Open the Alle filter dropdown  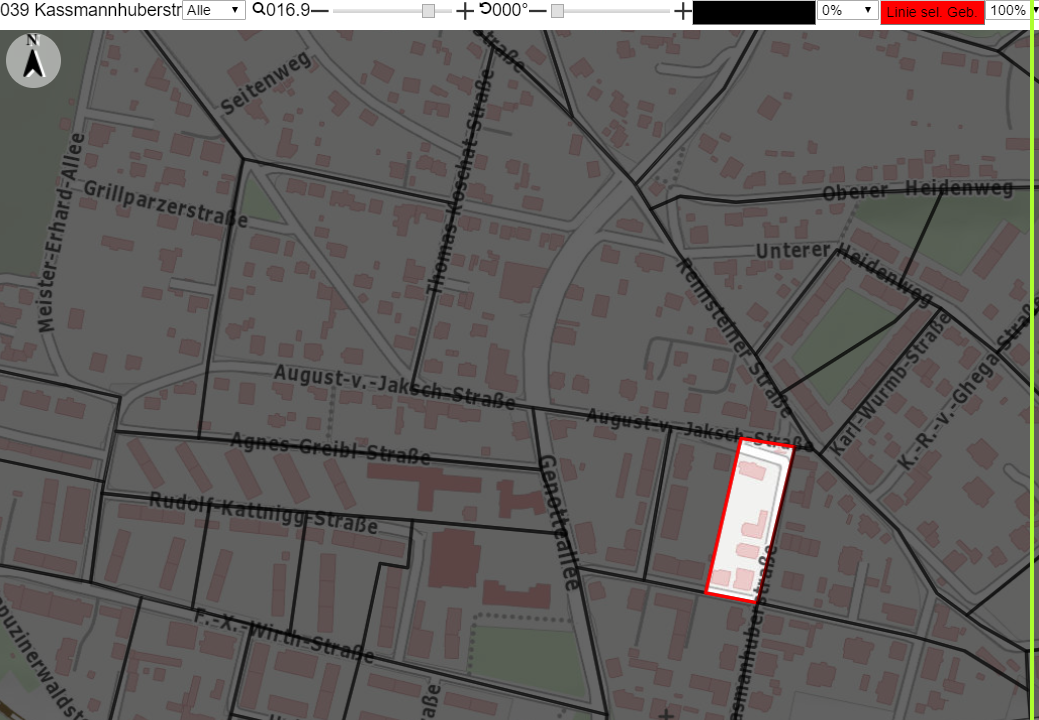click(x=213, y=10)
